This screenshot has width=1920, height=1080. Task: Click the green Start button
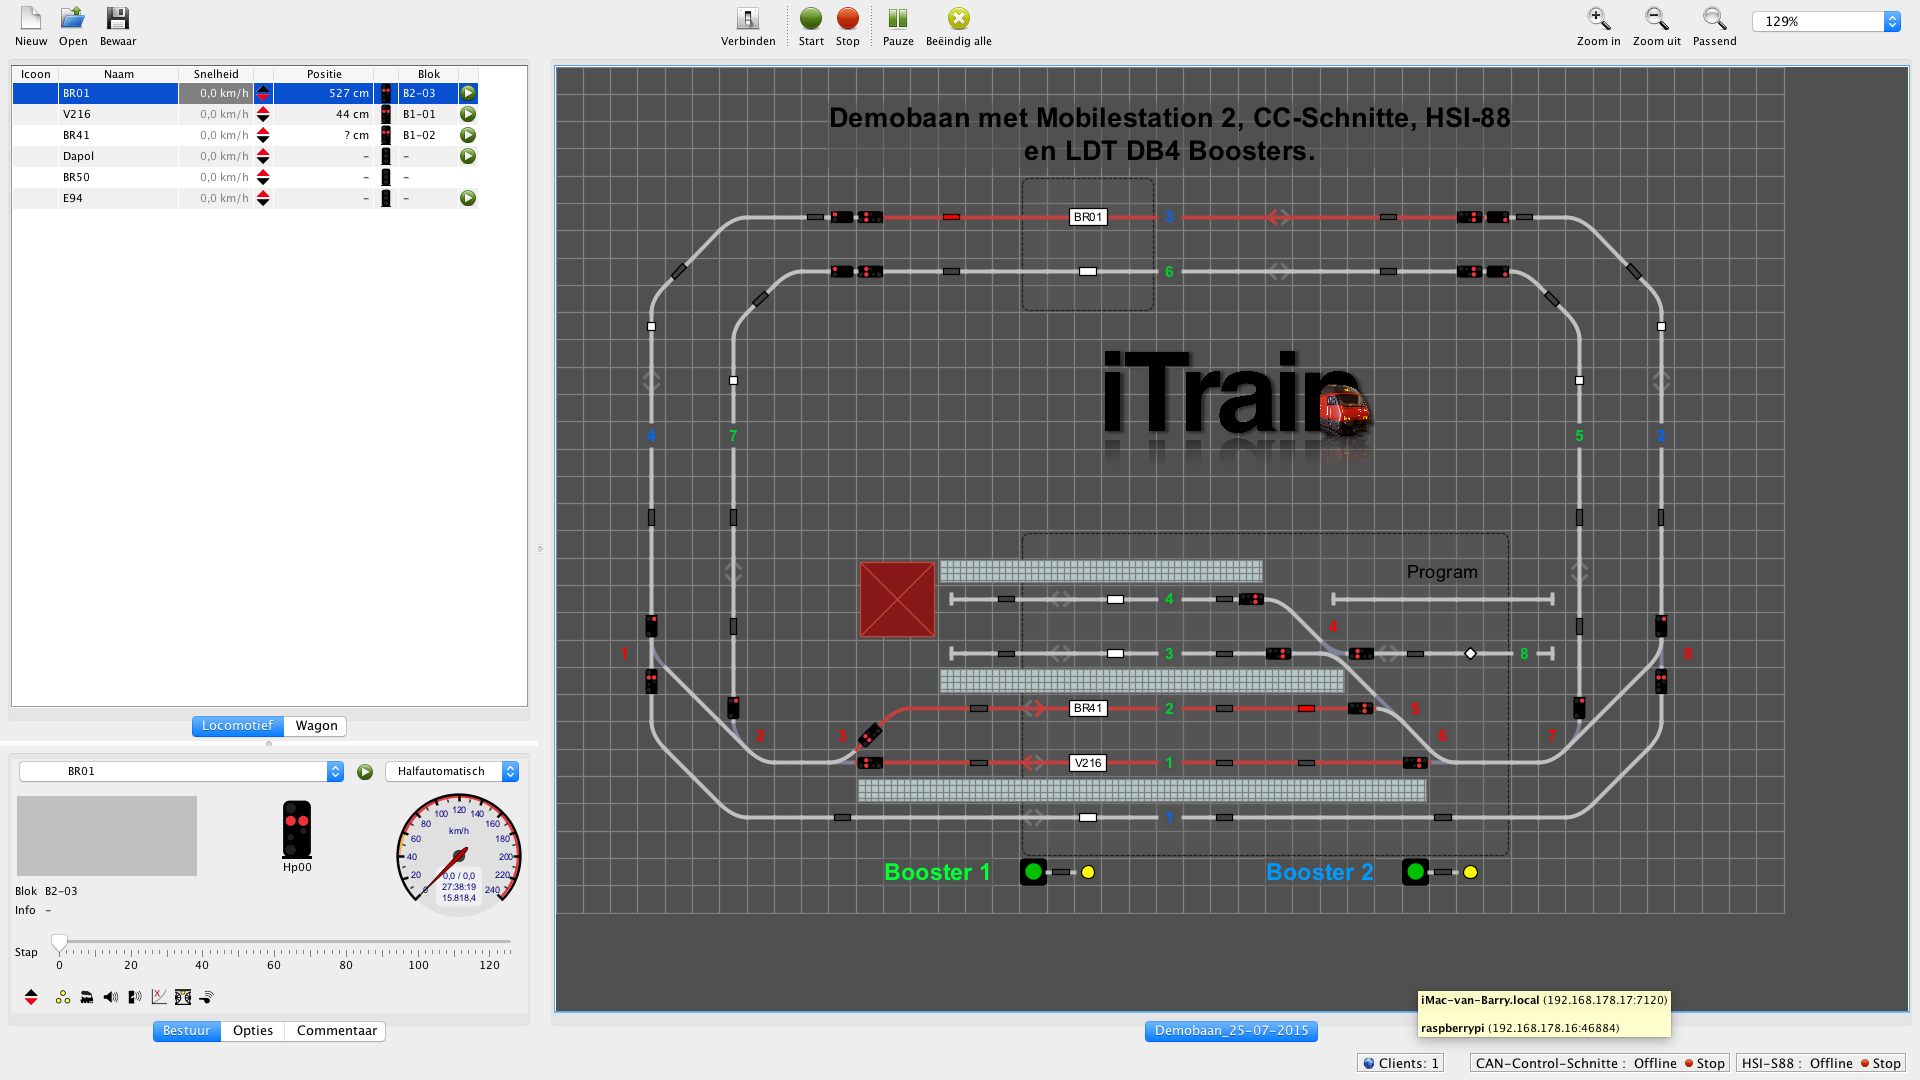[811, 27]
